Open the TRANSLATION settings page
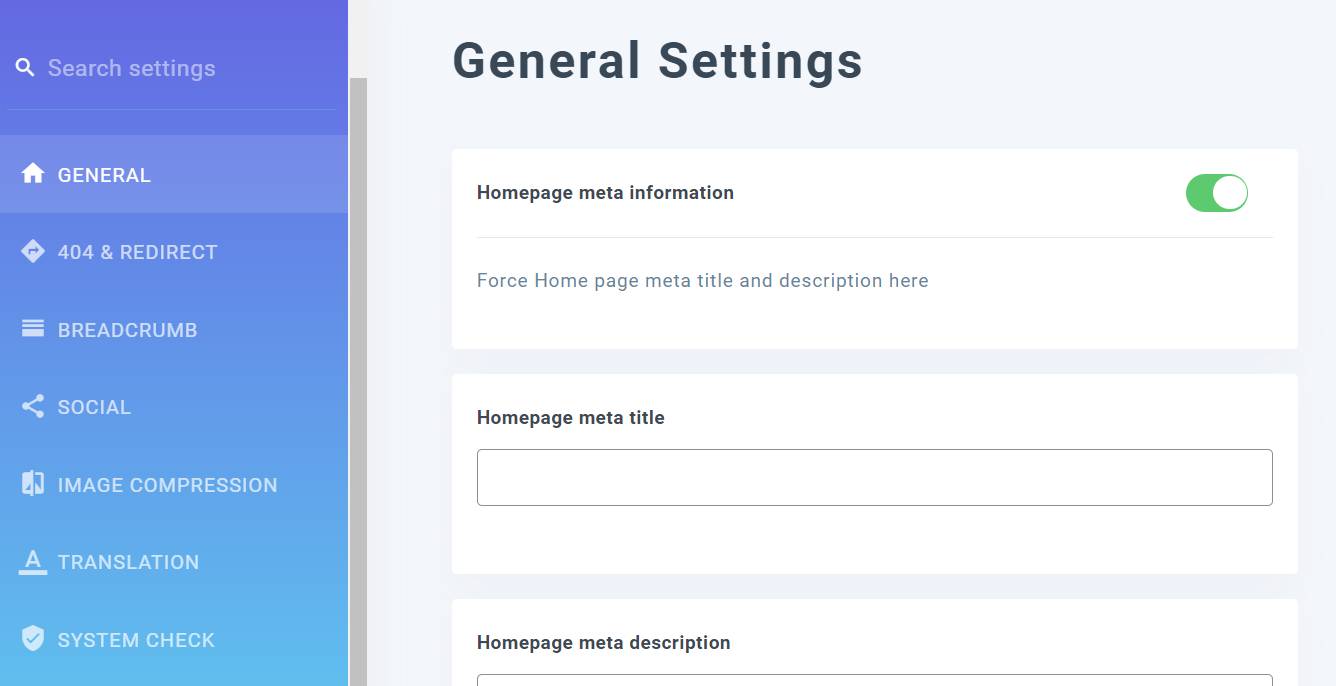The image size is (1336, 686). tap(130, 561)
